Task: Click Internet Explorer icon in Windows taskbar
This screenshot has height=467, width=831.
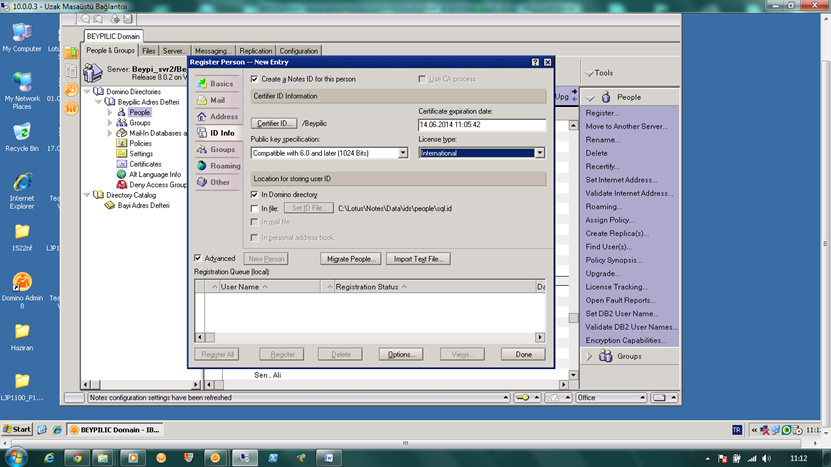Action: tap(49, 458)
